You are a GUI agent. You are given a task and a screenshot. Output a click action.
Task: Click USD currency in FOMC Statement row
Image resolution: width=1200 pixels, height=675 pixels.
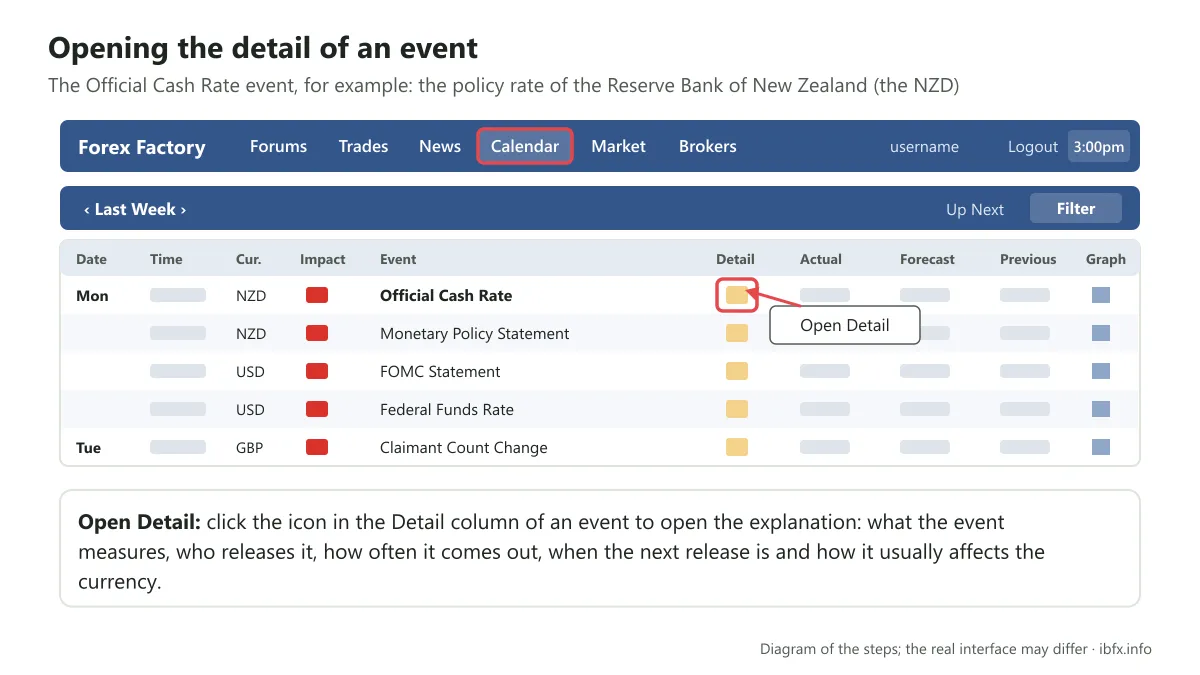[250, 371]
